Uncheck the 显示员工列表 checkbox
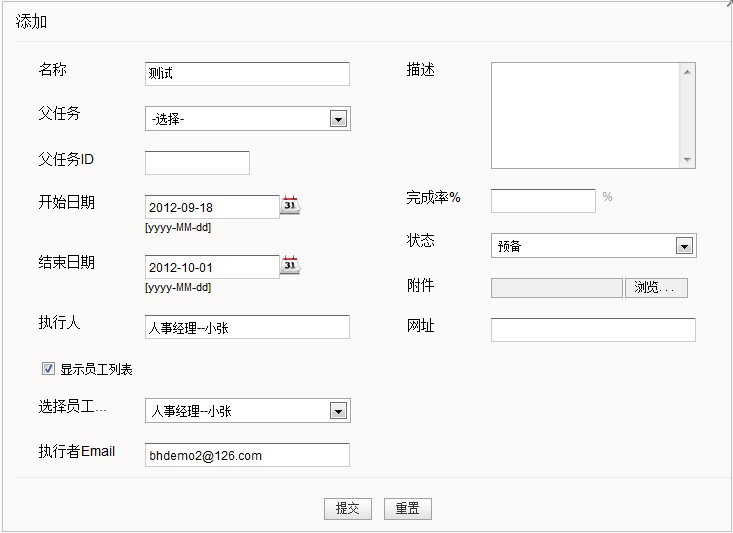 click(x=48, y=369)
